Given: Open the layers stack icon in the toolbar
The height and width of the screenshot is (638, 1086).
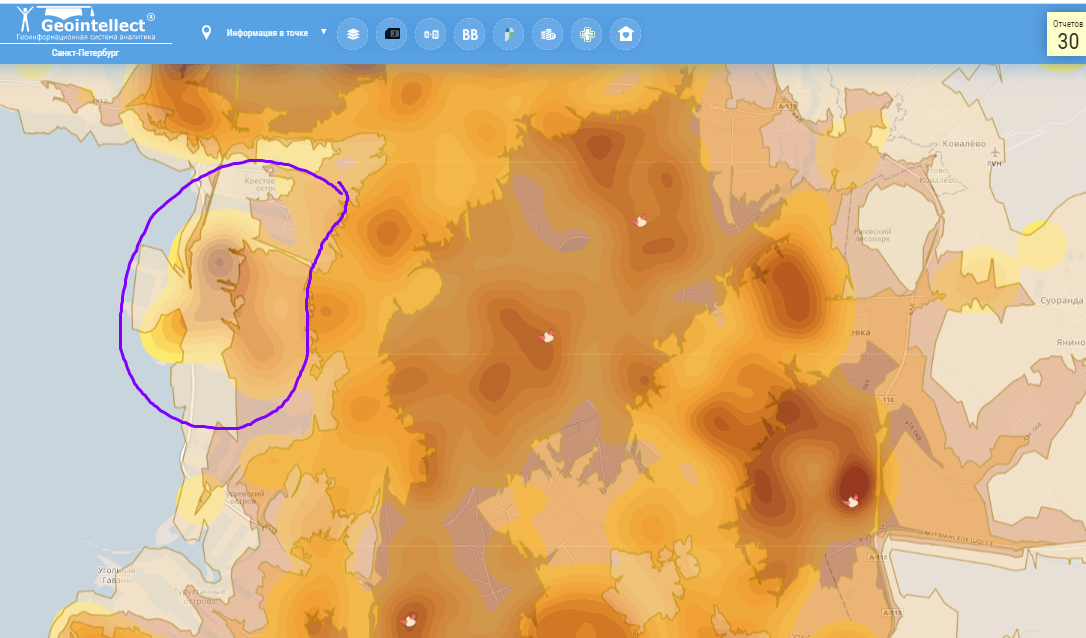Looking at the screenshot, I should point(352,34).
